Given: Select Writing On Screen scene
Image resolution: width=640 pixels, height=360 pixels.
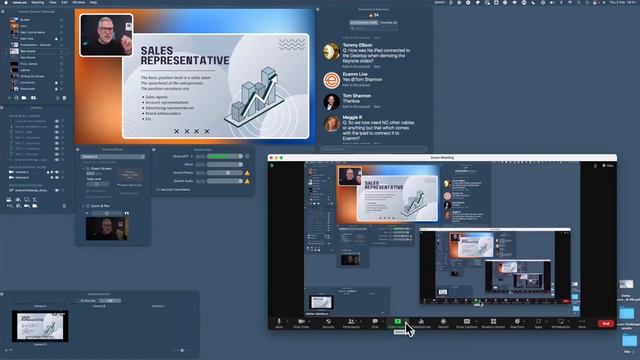Looking at the screenshot, I should pos(32,76).
